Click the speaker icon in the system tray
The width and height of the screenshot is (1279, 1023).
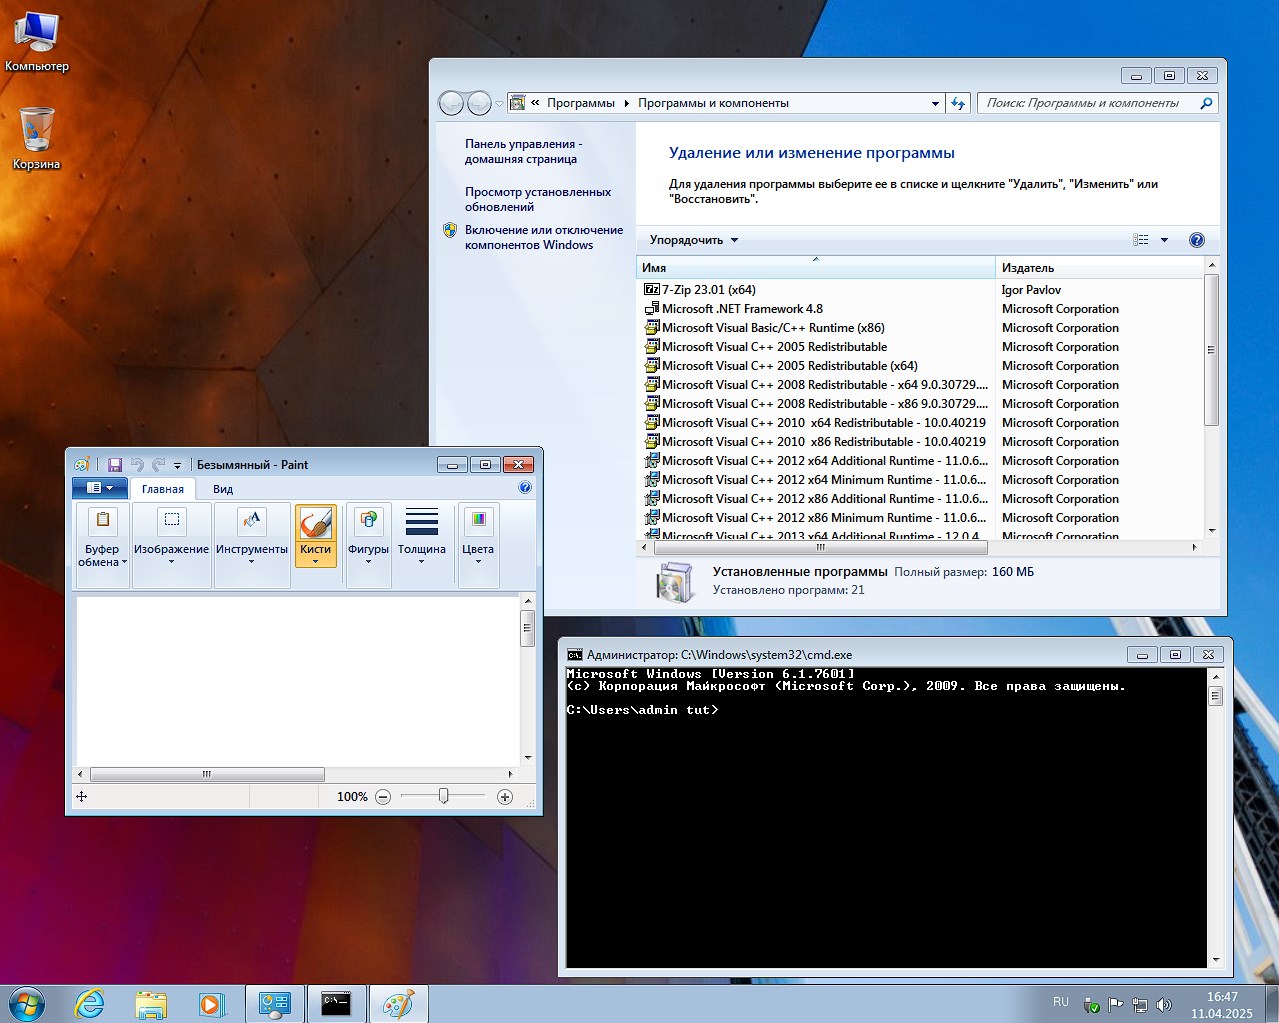[x=1164, y=1003]
